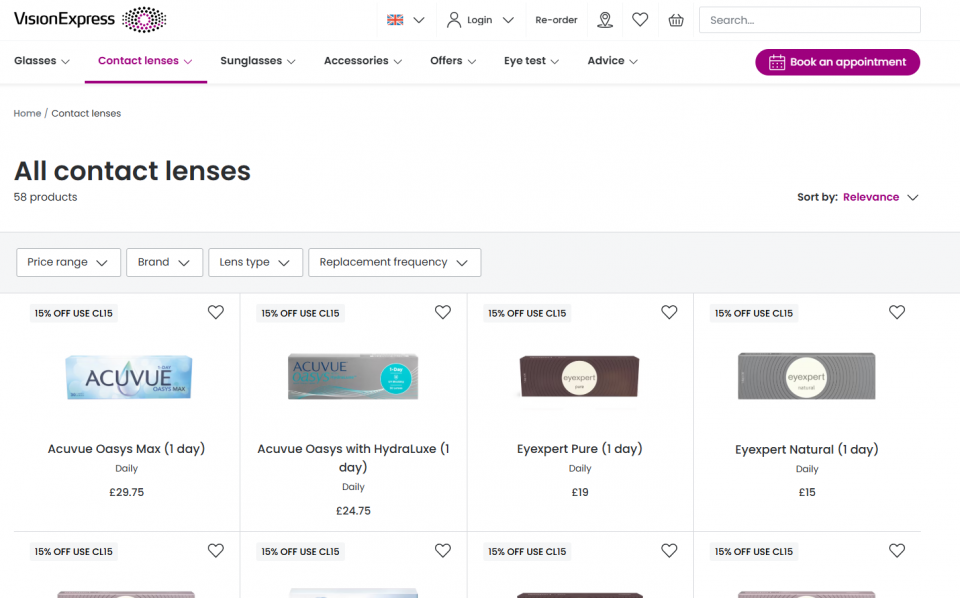Screen dimensions: 960x598
Task: Open the Glasses menu
Action: click(42, 61)
